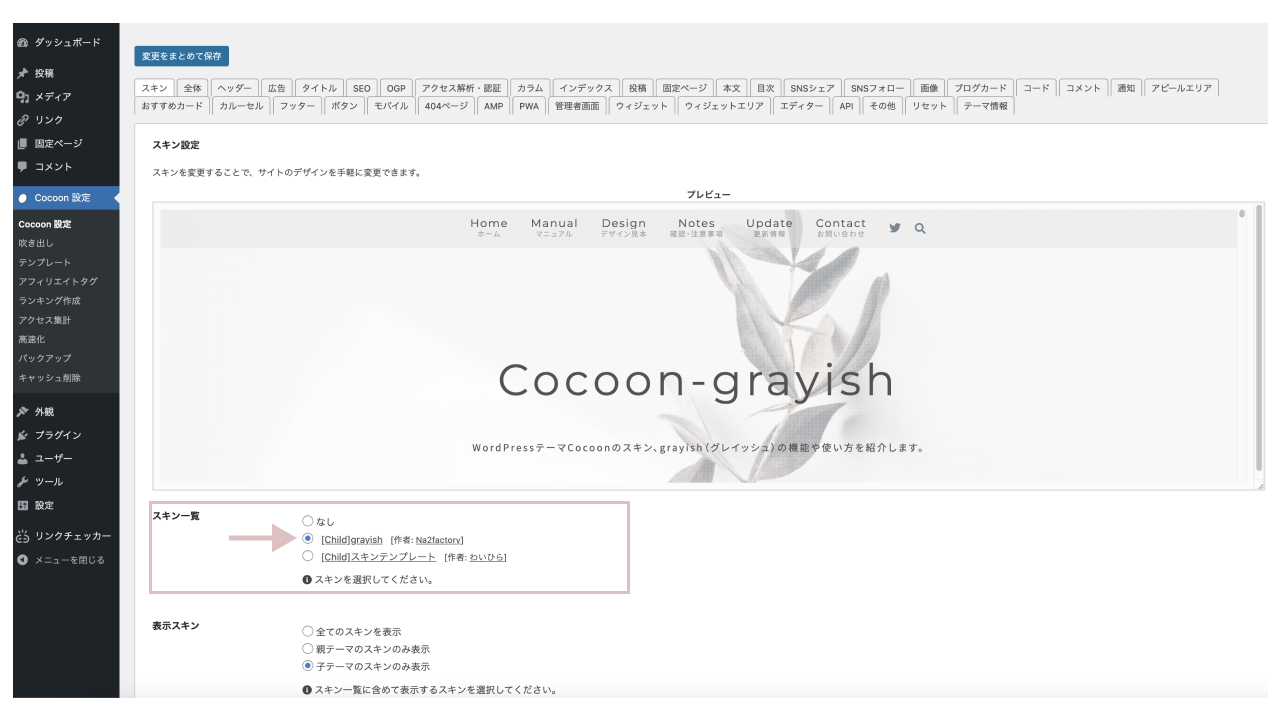Click Design in the preview navigation
The width and height of the screenshot is (1280, 720).
pos(624,227)
